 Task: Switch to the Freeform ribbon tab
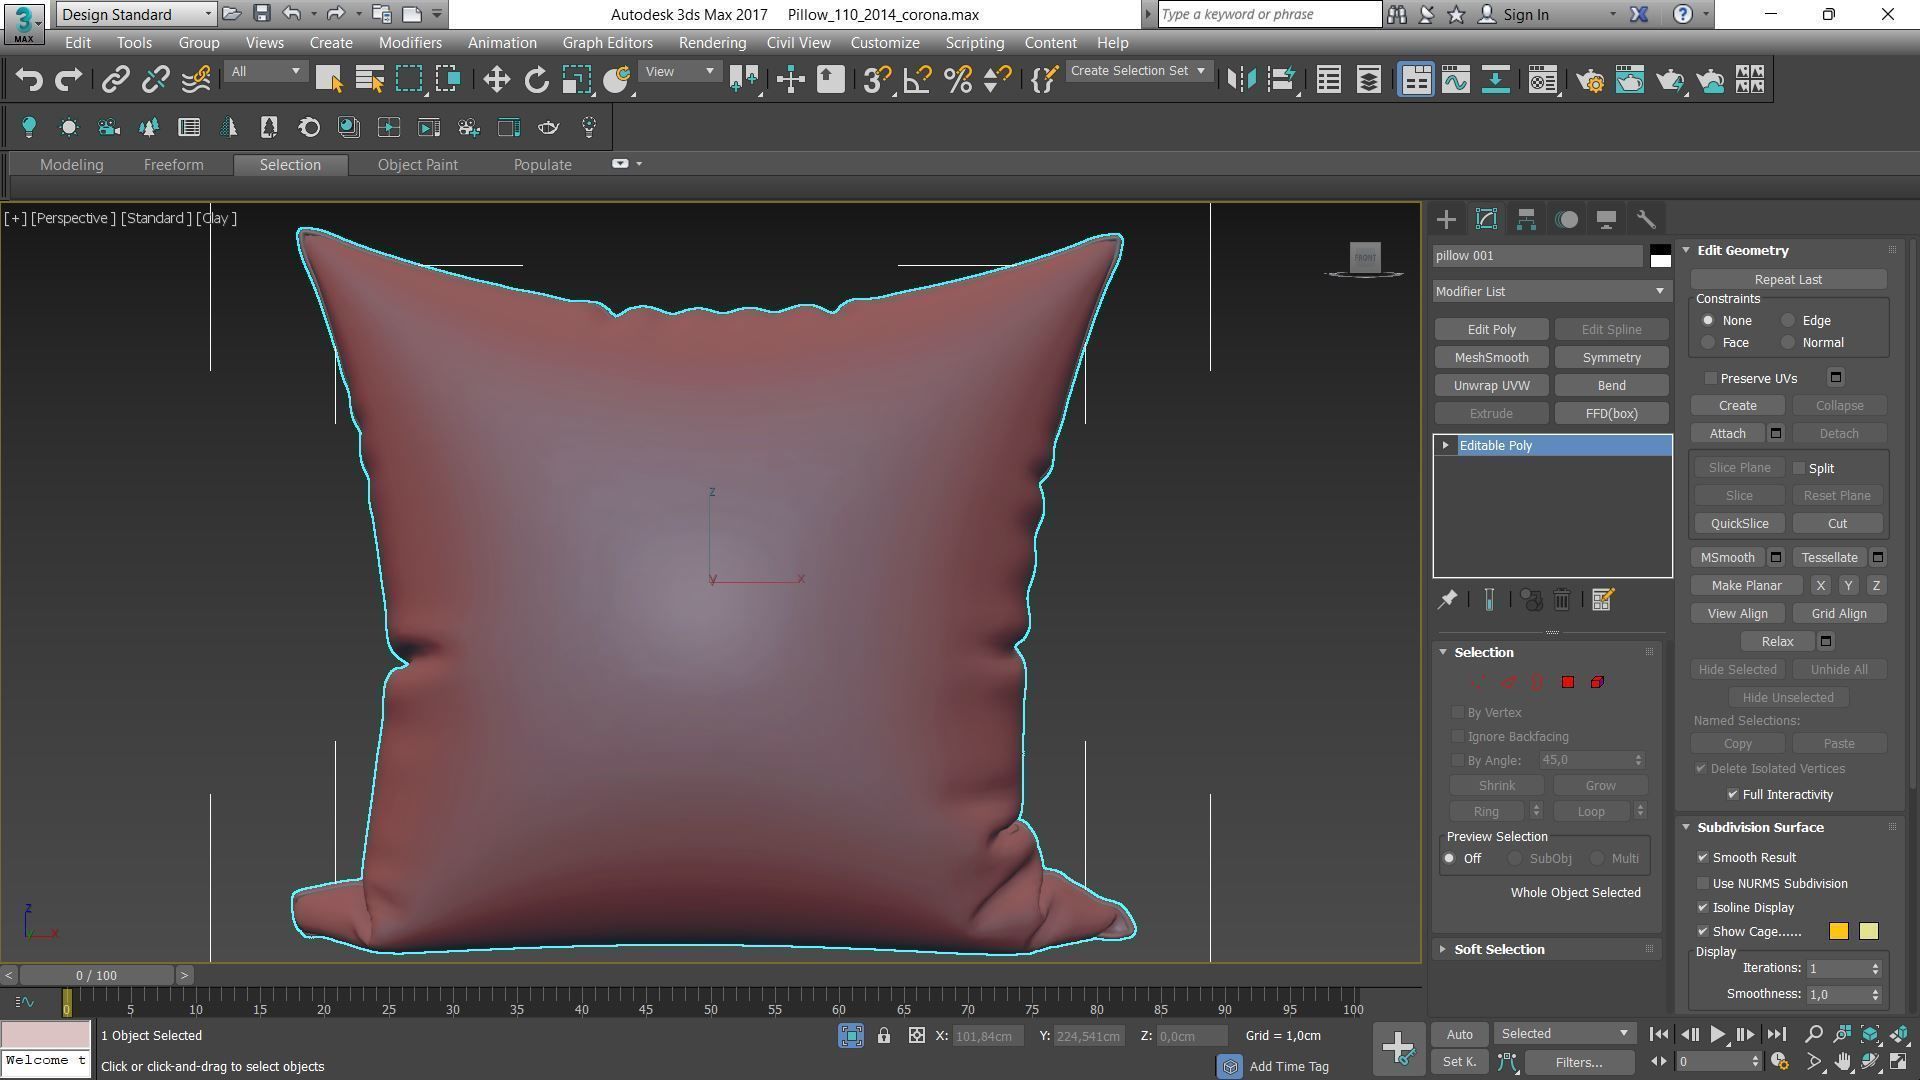(173, 165)
